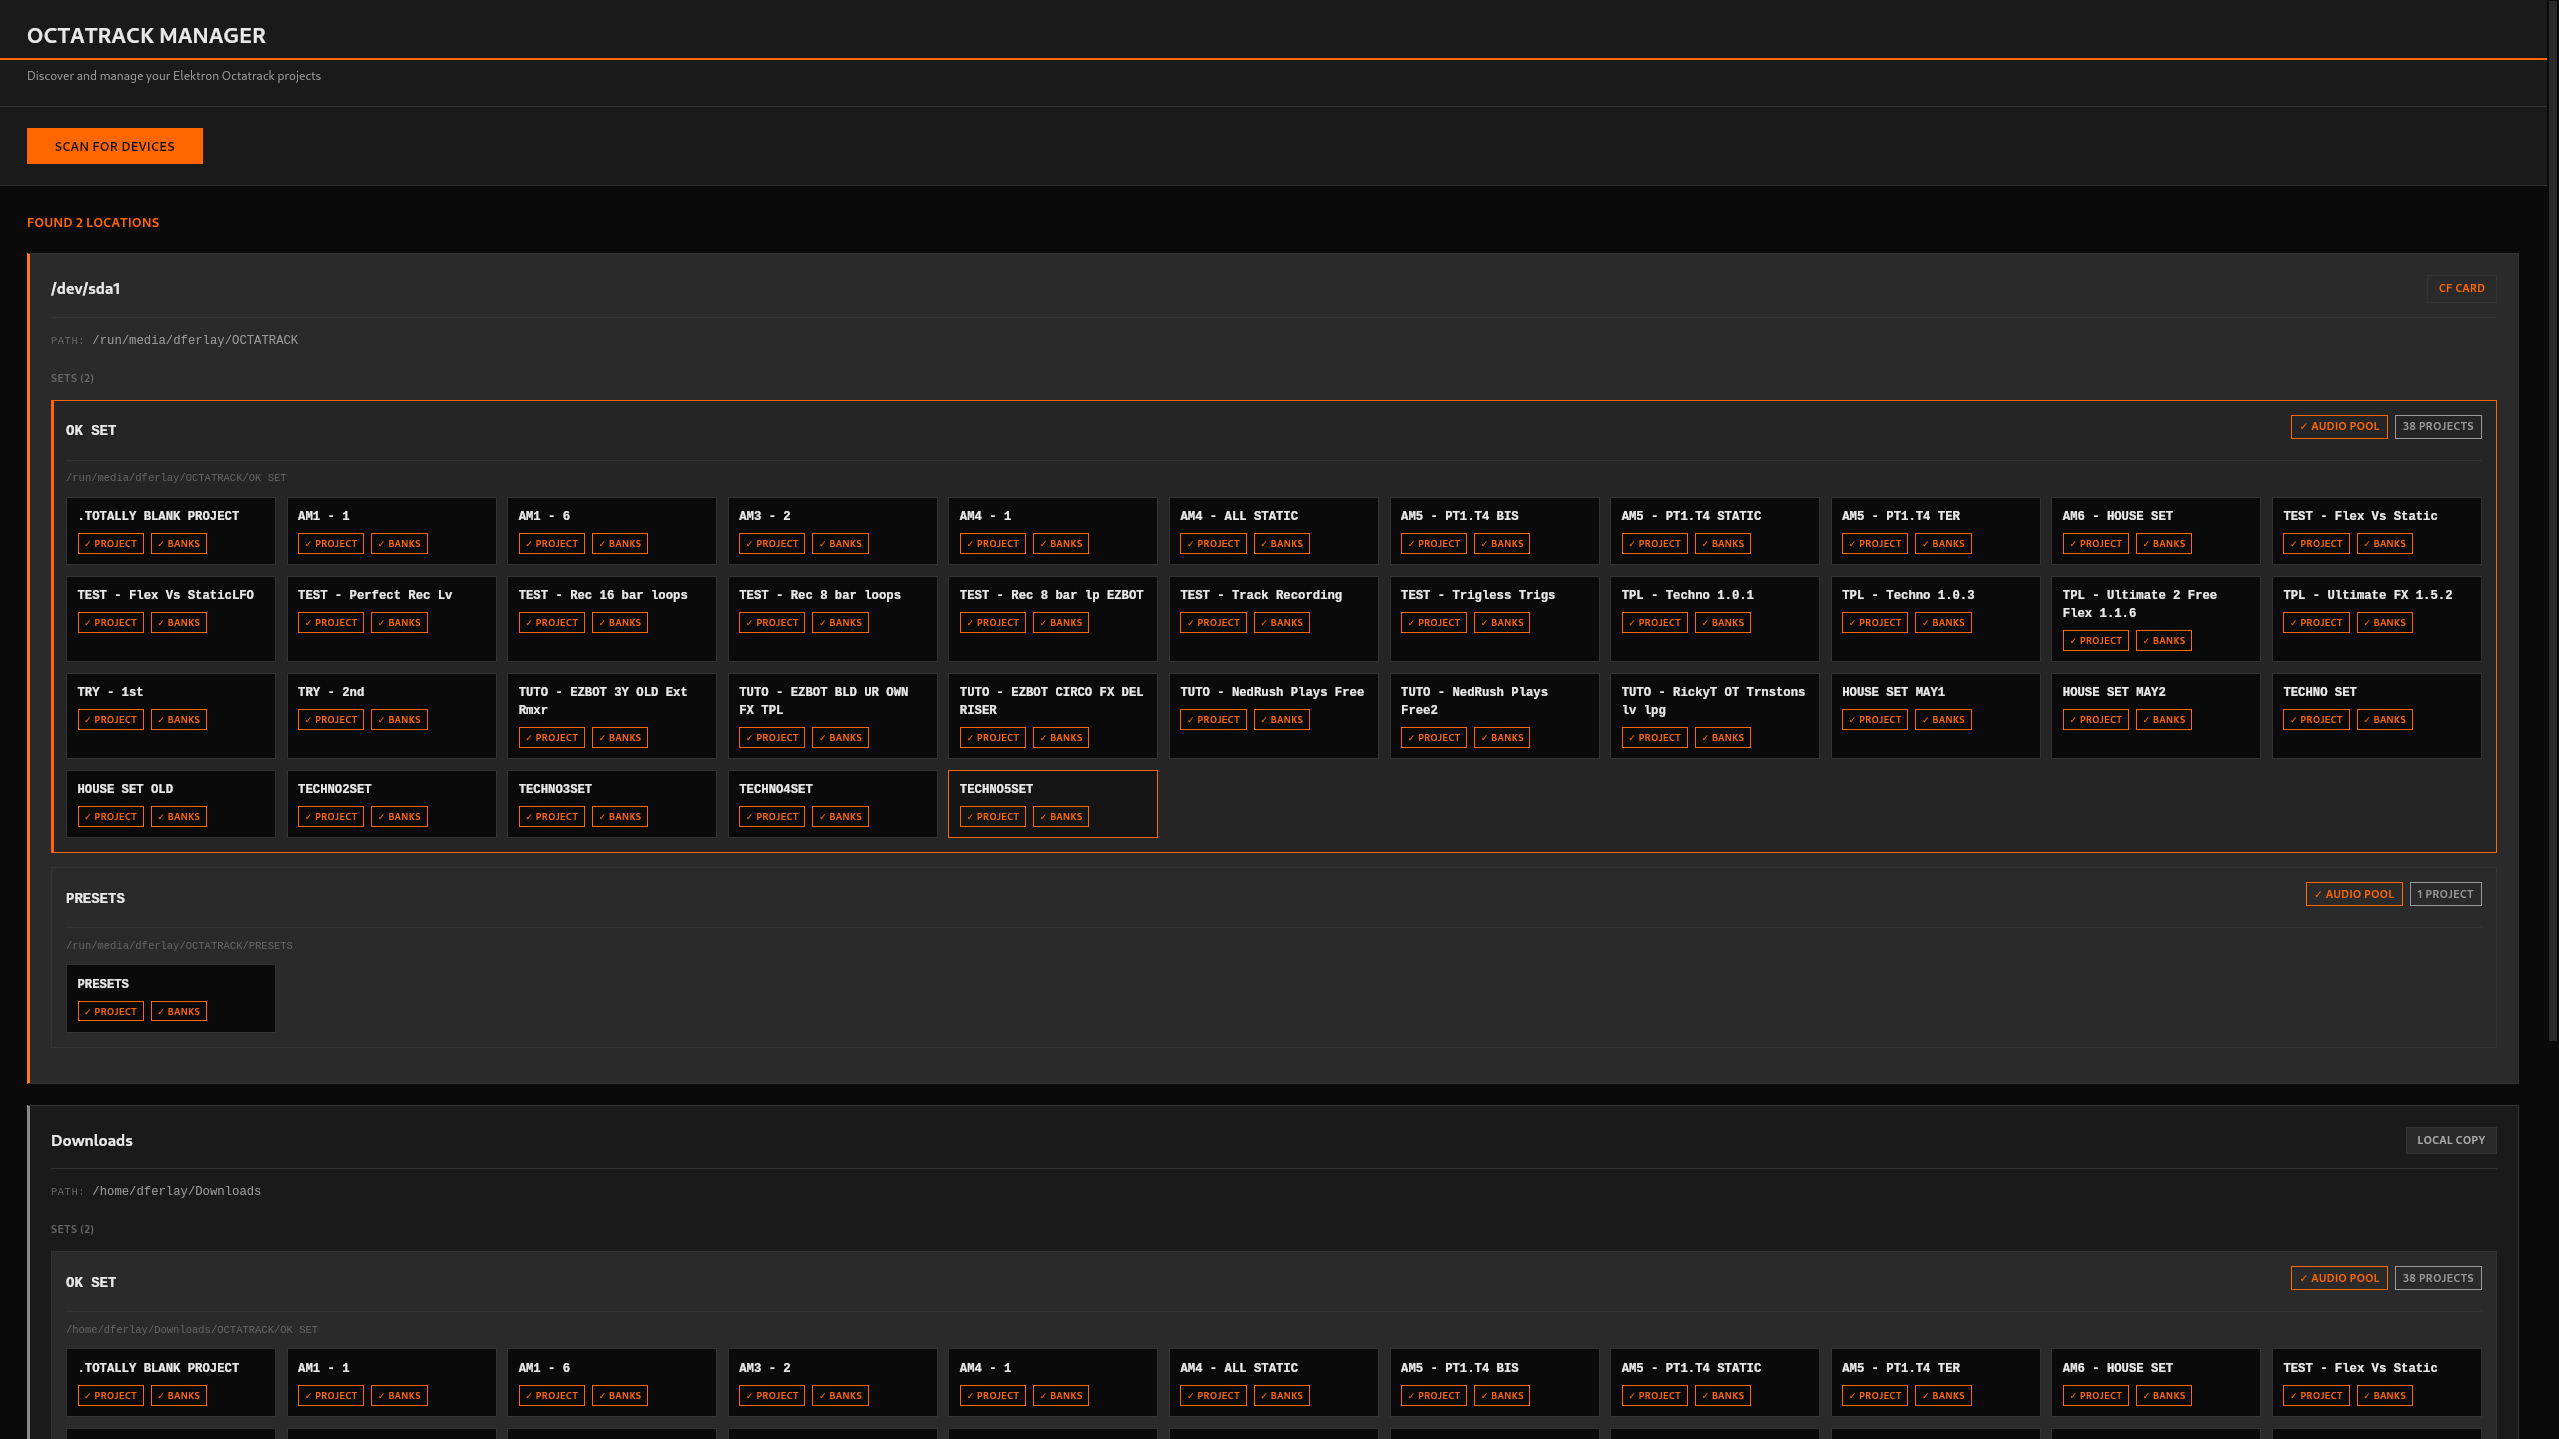Click the LOCAL COPY badge on Downloads
The width and height of the screenshot is (2559, 1439).
[x=2450, y=1140]
